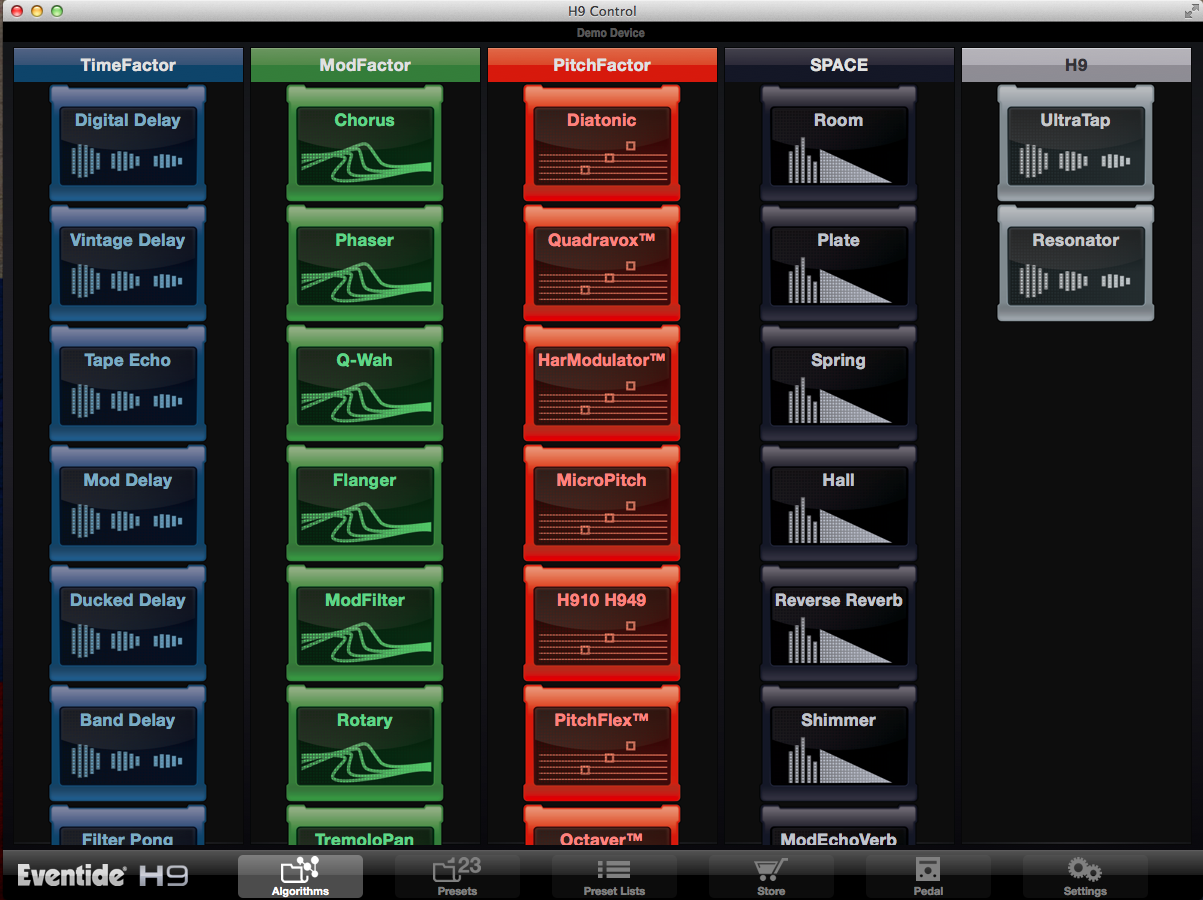Open the H910 H949 algorithm

[x=601, y=622]
